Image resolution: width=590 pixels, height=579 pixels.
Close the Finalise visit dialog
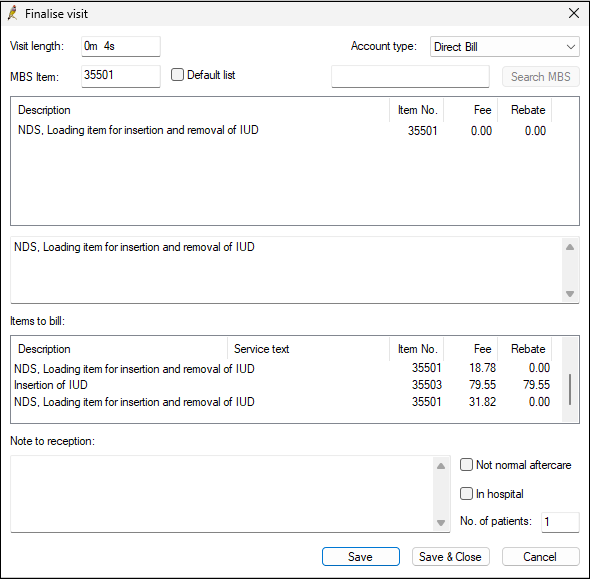(x=574, y=14)
